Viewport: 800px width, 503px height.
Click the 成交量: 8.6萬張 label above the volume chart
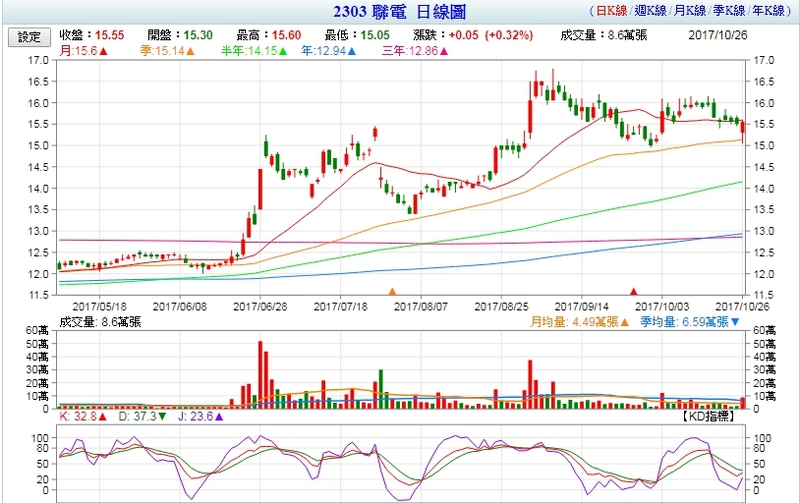100,322
